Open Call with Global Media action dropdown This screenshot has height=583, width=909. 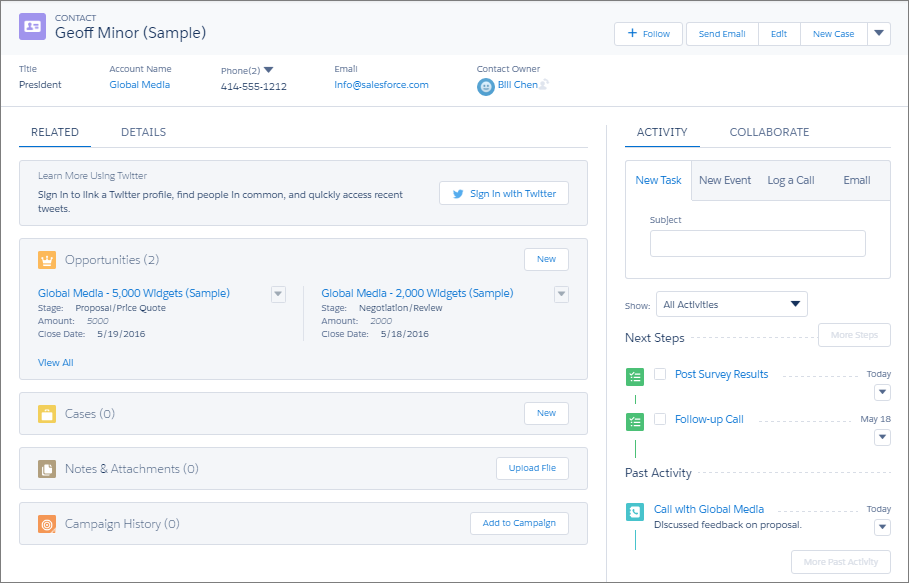(882, 527)
